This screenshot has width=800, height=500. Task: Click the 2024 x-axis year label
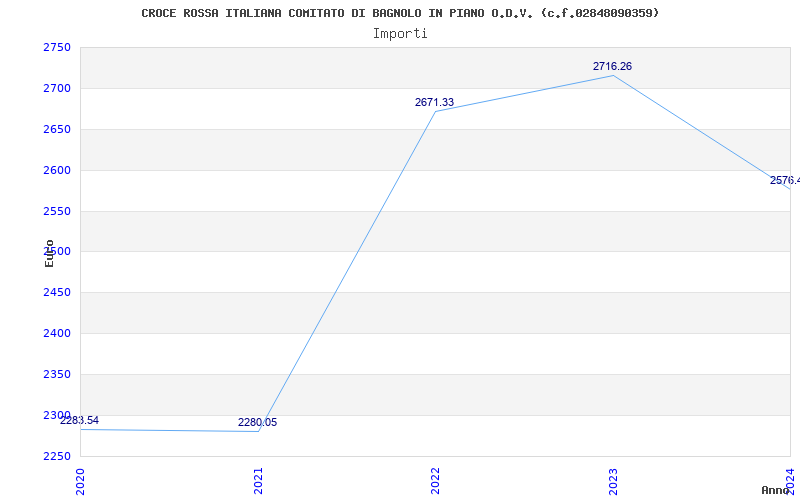coord(790,481)
